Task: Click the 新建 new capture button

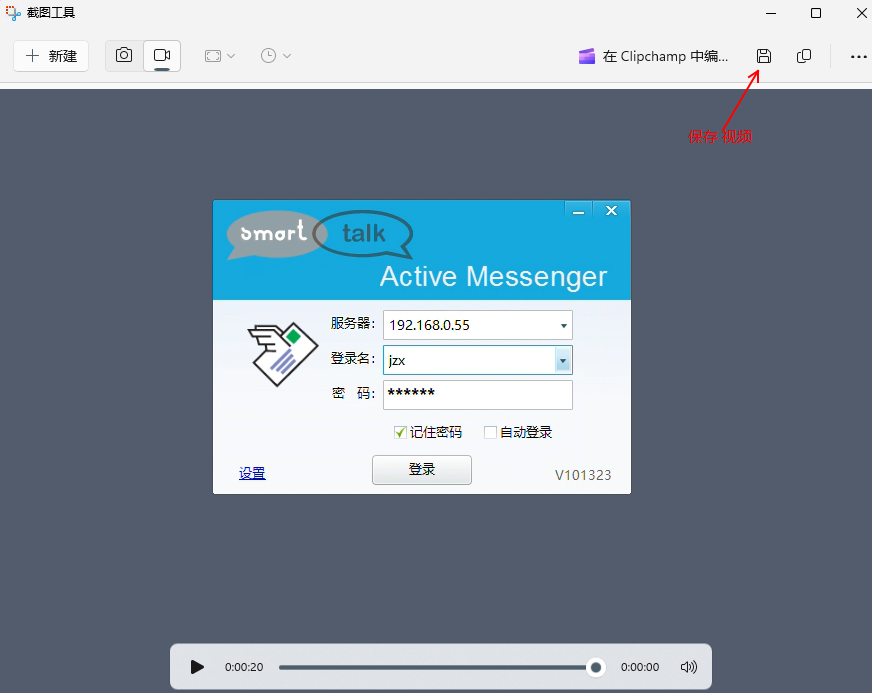Action: coord(51,56)
